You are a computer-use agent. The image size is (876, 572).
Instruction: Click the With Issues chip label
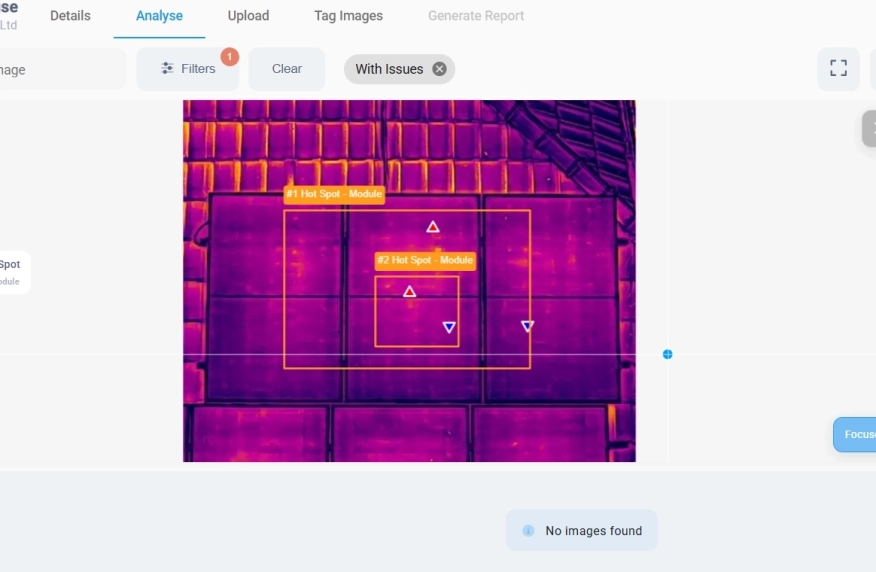[389, 69]
